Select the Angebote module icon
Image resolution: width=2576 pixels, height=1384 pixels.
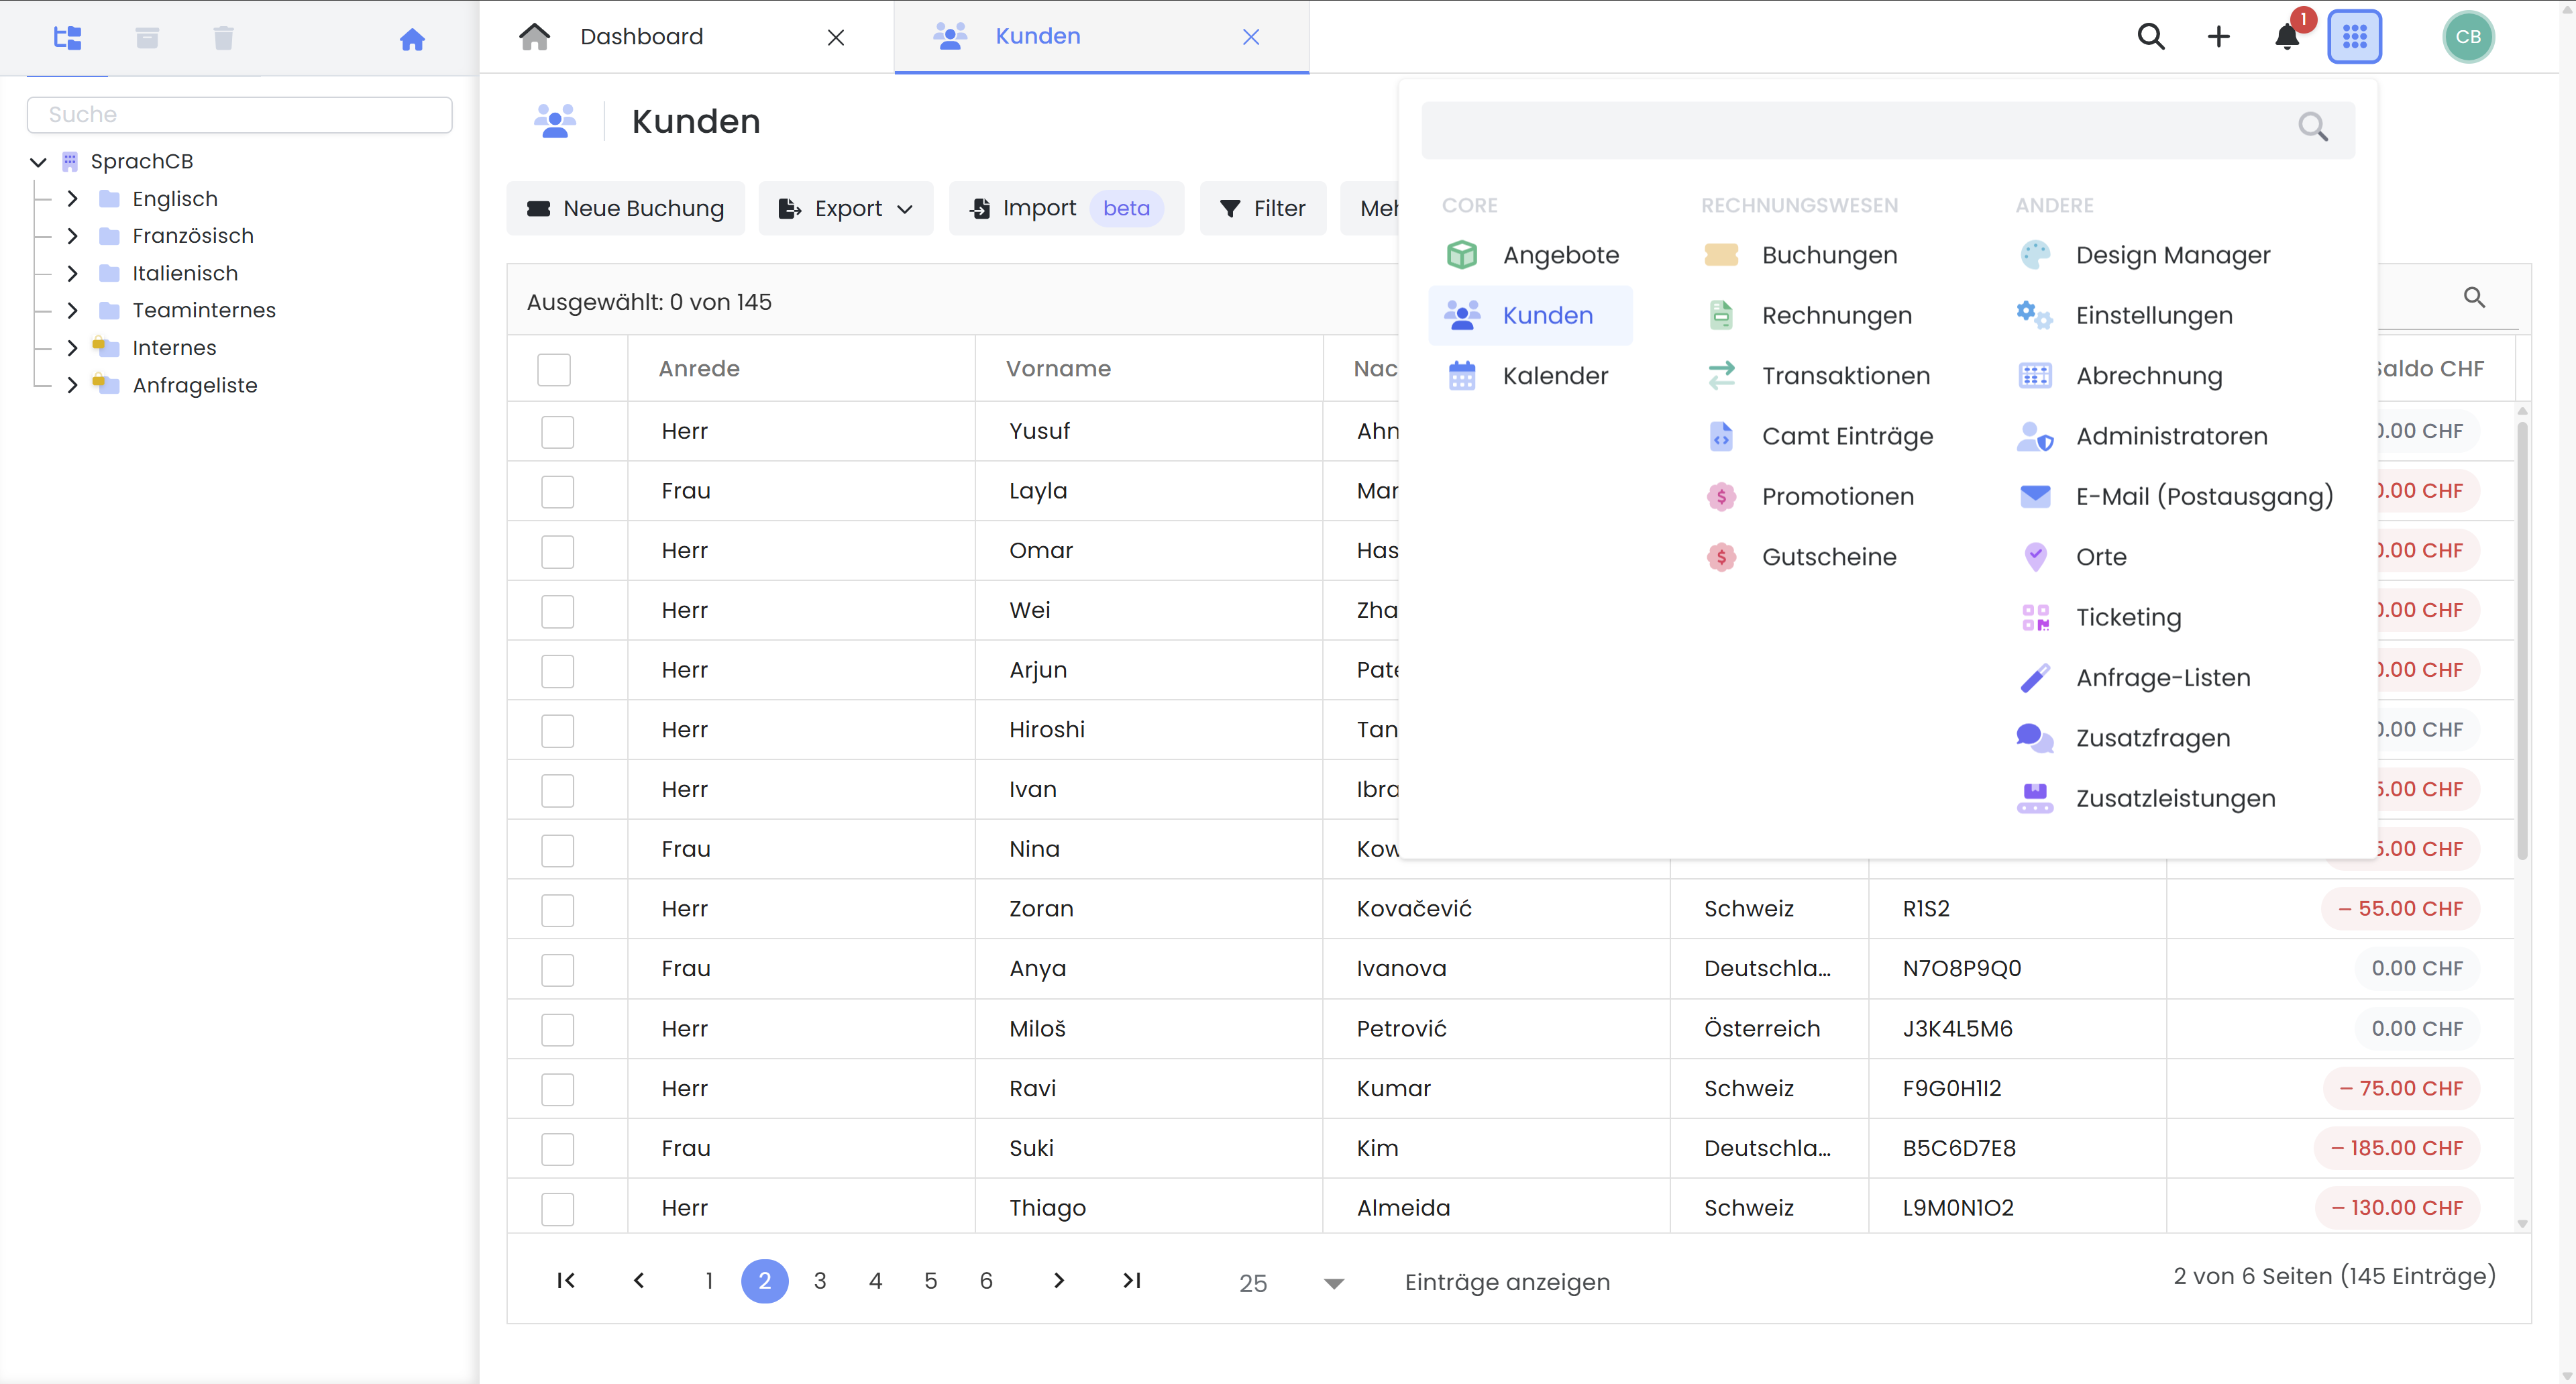(x=1462, y=255)
